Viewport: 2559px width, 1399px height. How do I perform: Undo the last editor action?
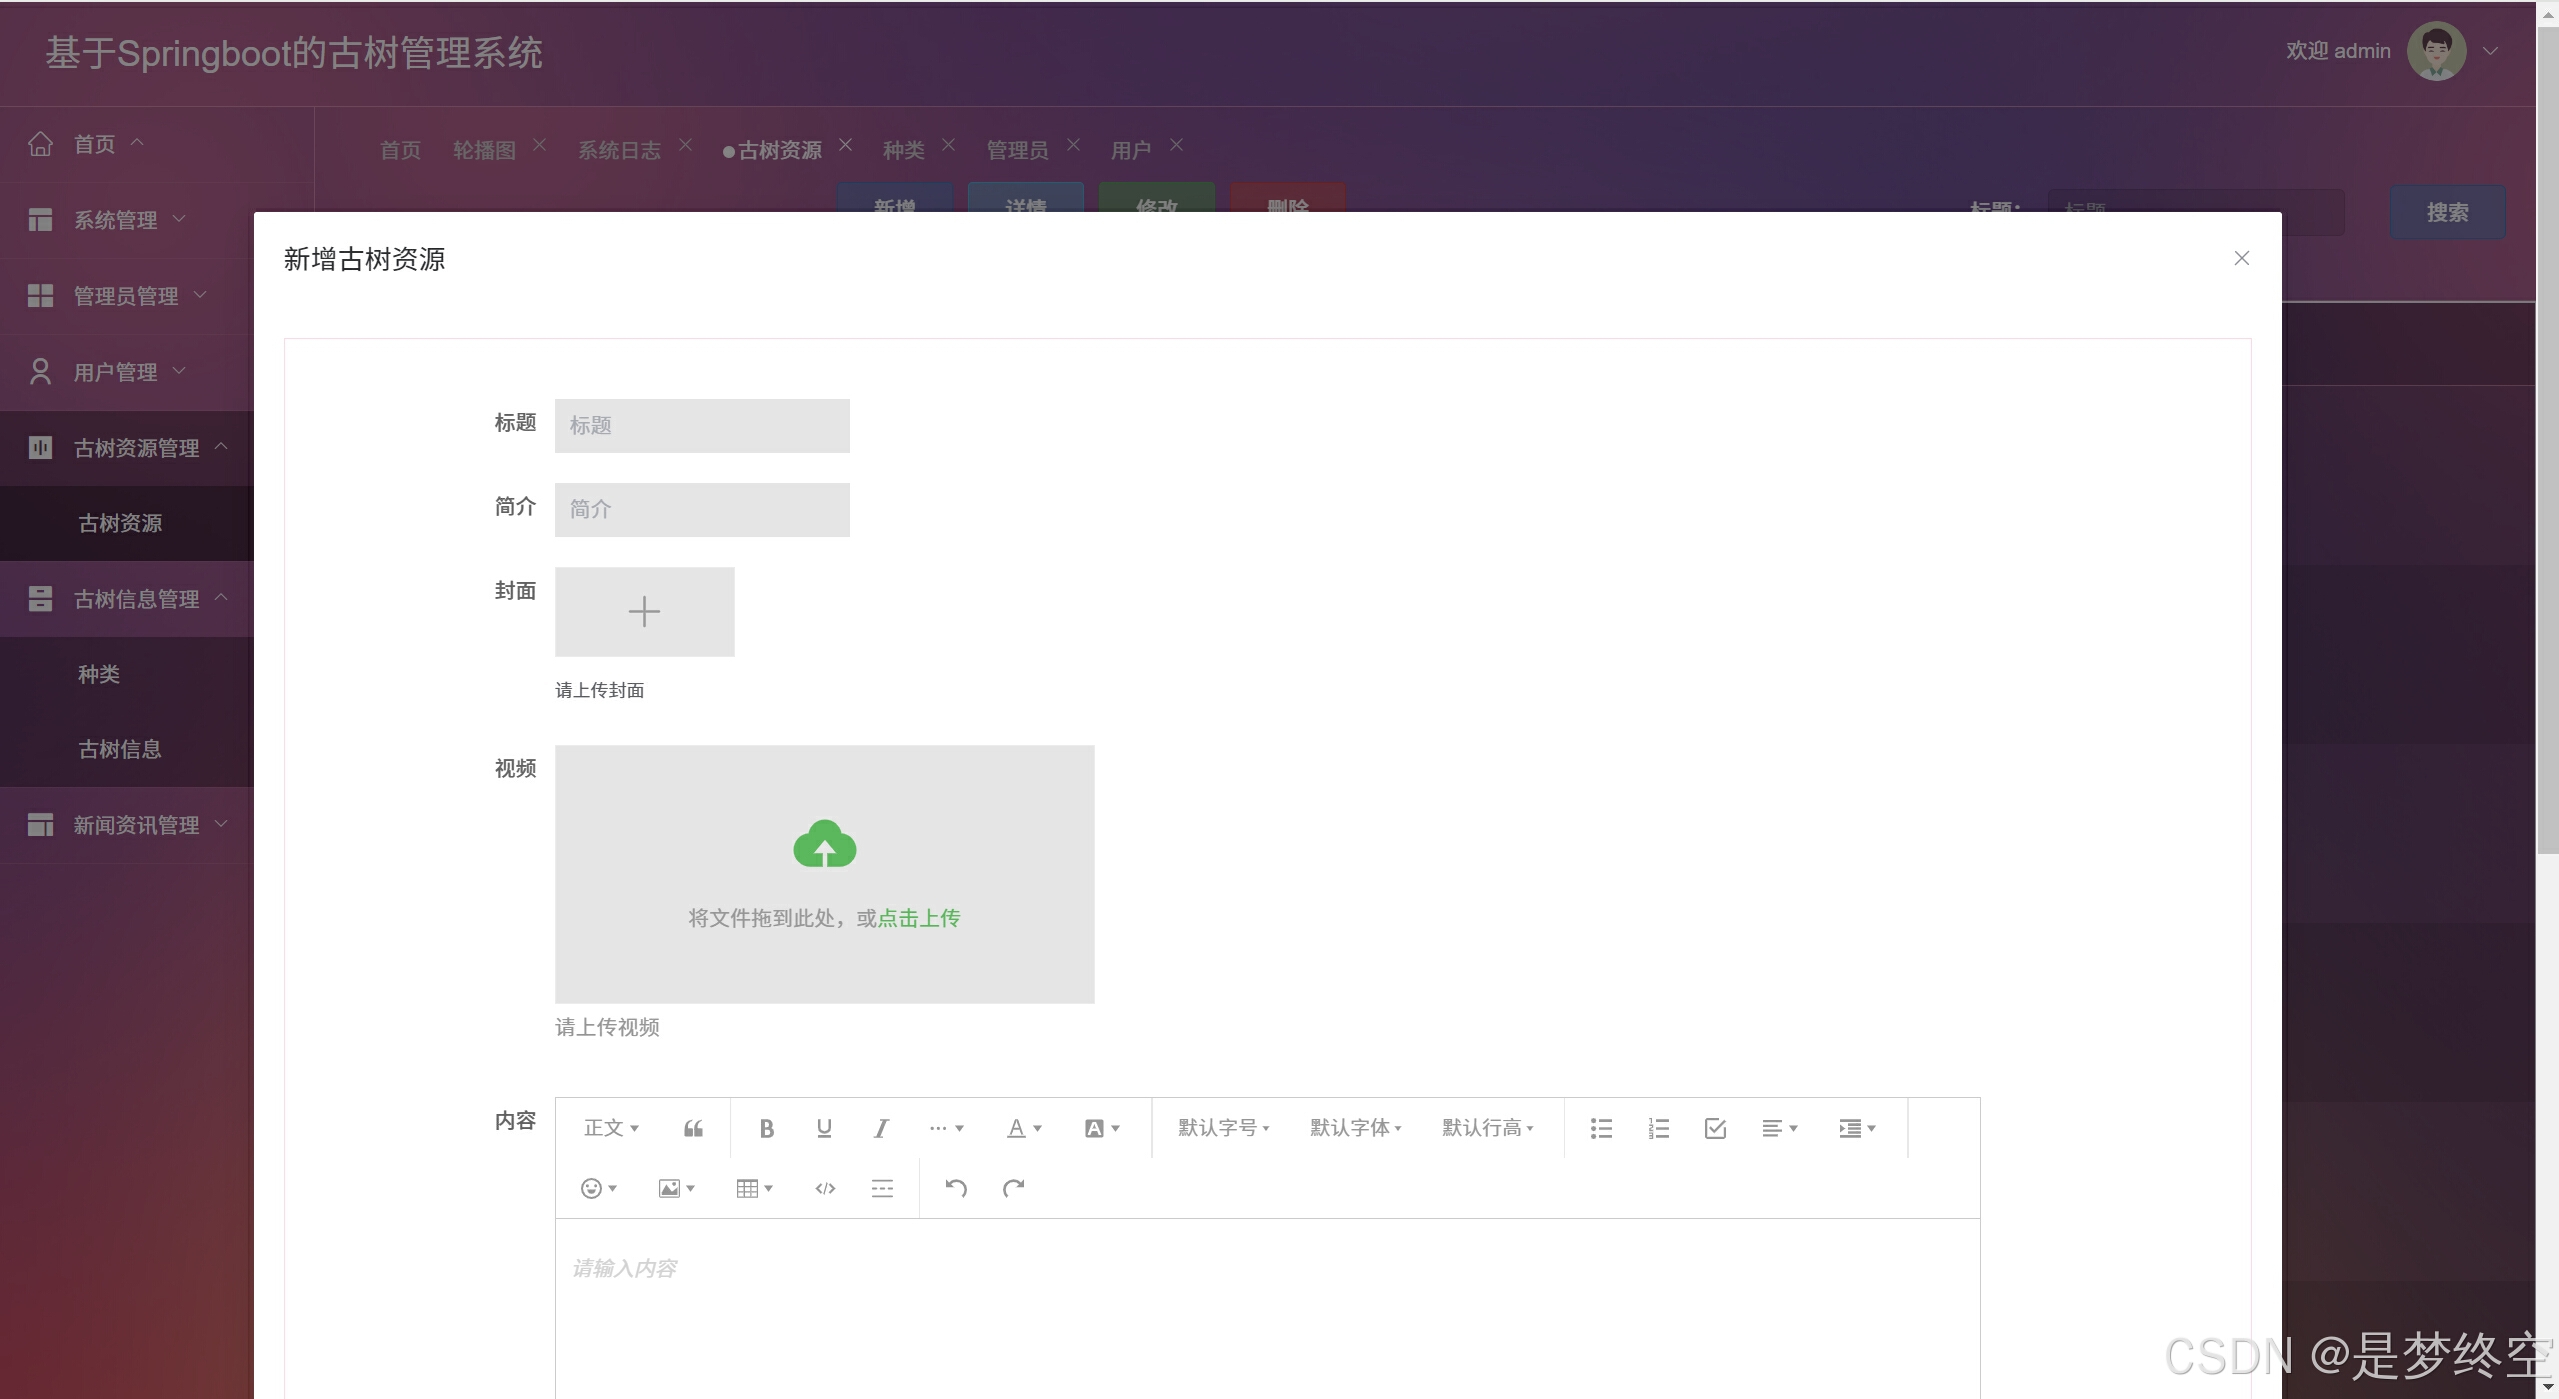pos(956,1188)
